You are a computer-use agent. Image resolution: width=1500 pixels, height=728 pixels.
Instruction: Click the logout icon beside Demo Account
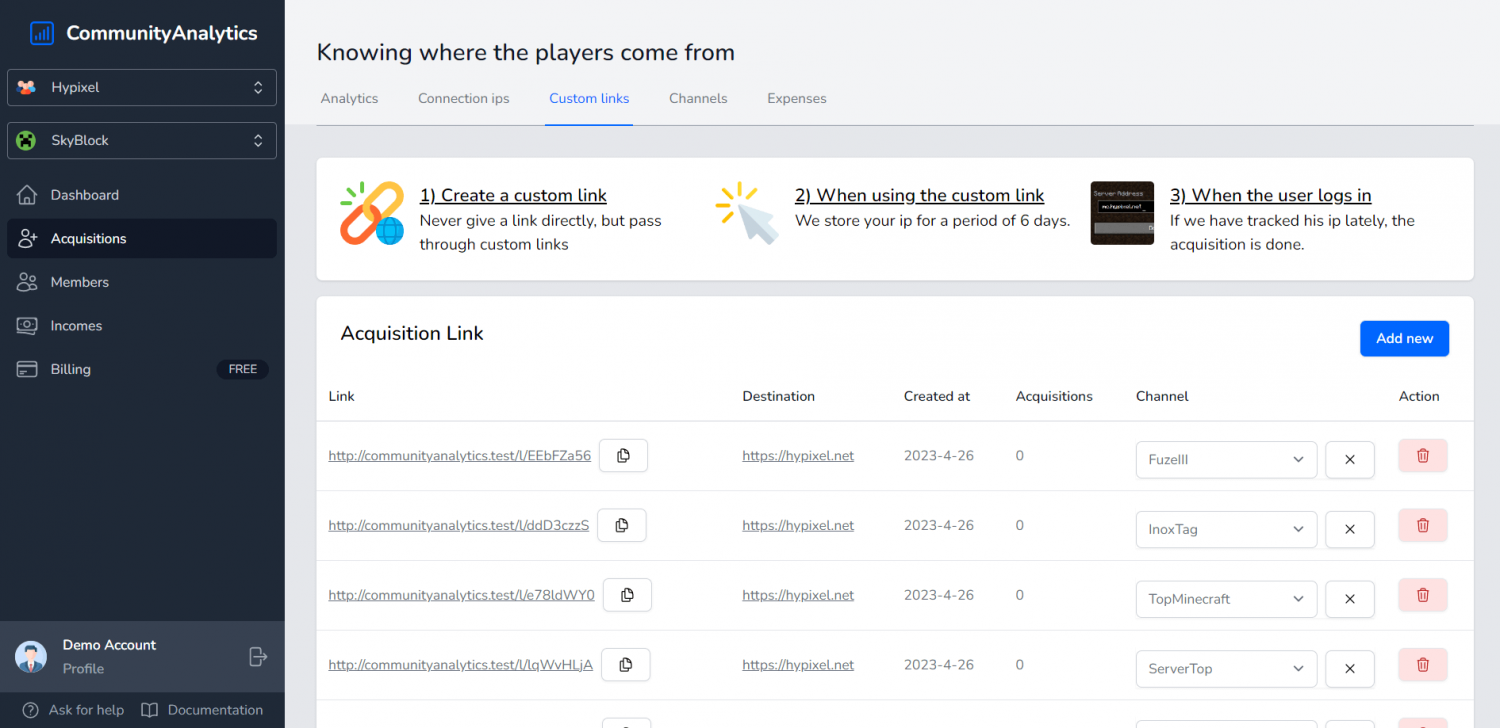pyautogui.click(x=257, y=656)
